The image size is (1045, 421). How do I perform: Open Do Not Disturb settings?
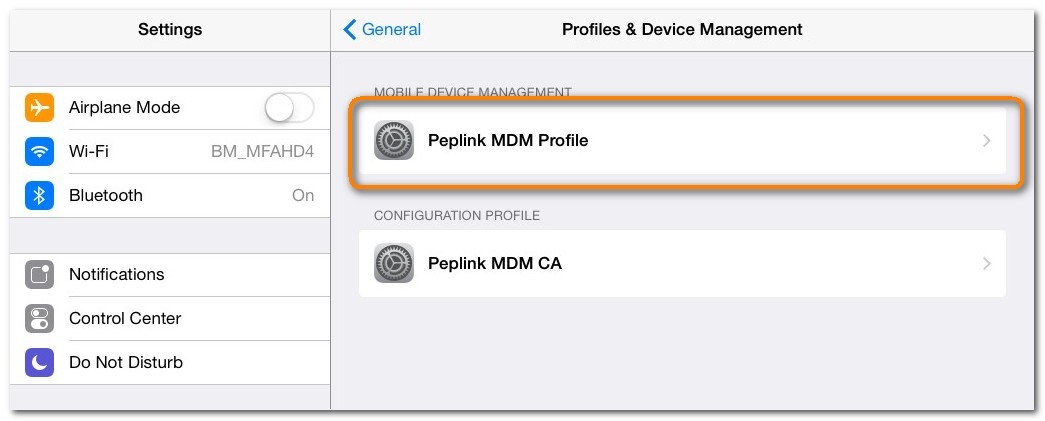pyautogui.click(x=170, y=363)
